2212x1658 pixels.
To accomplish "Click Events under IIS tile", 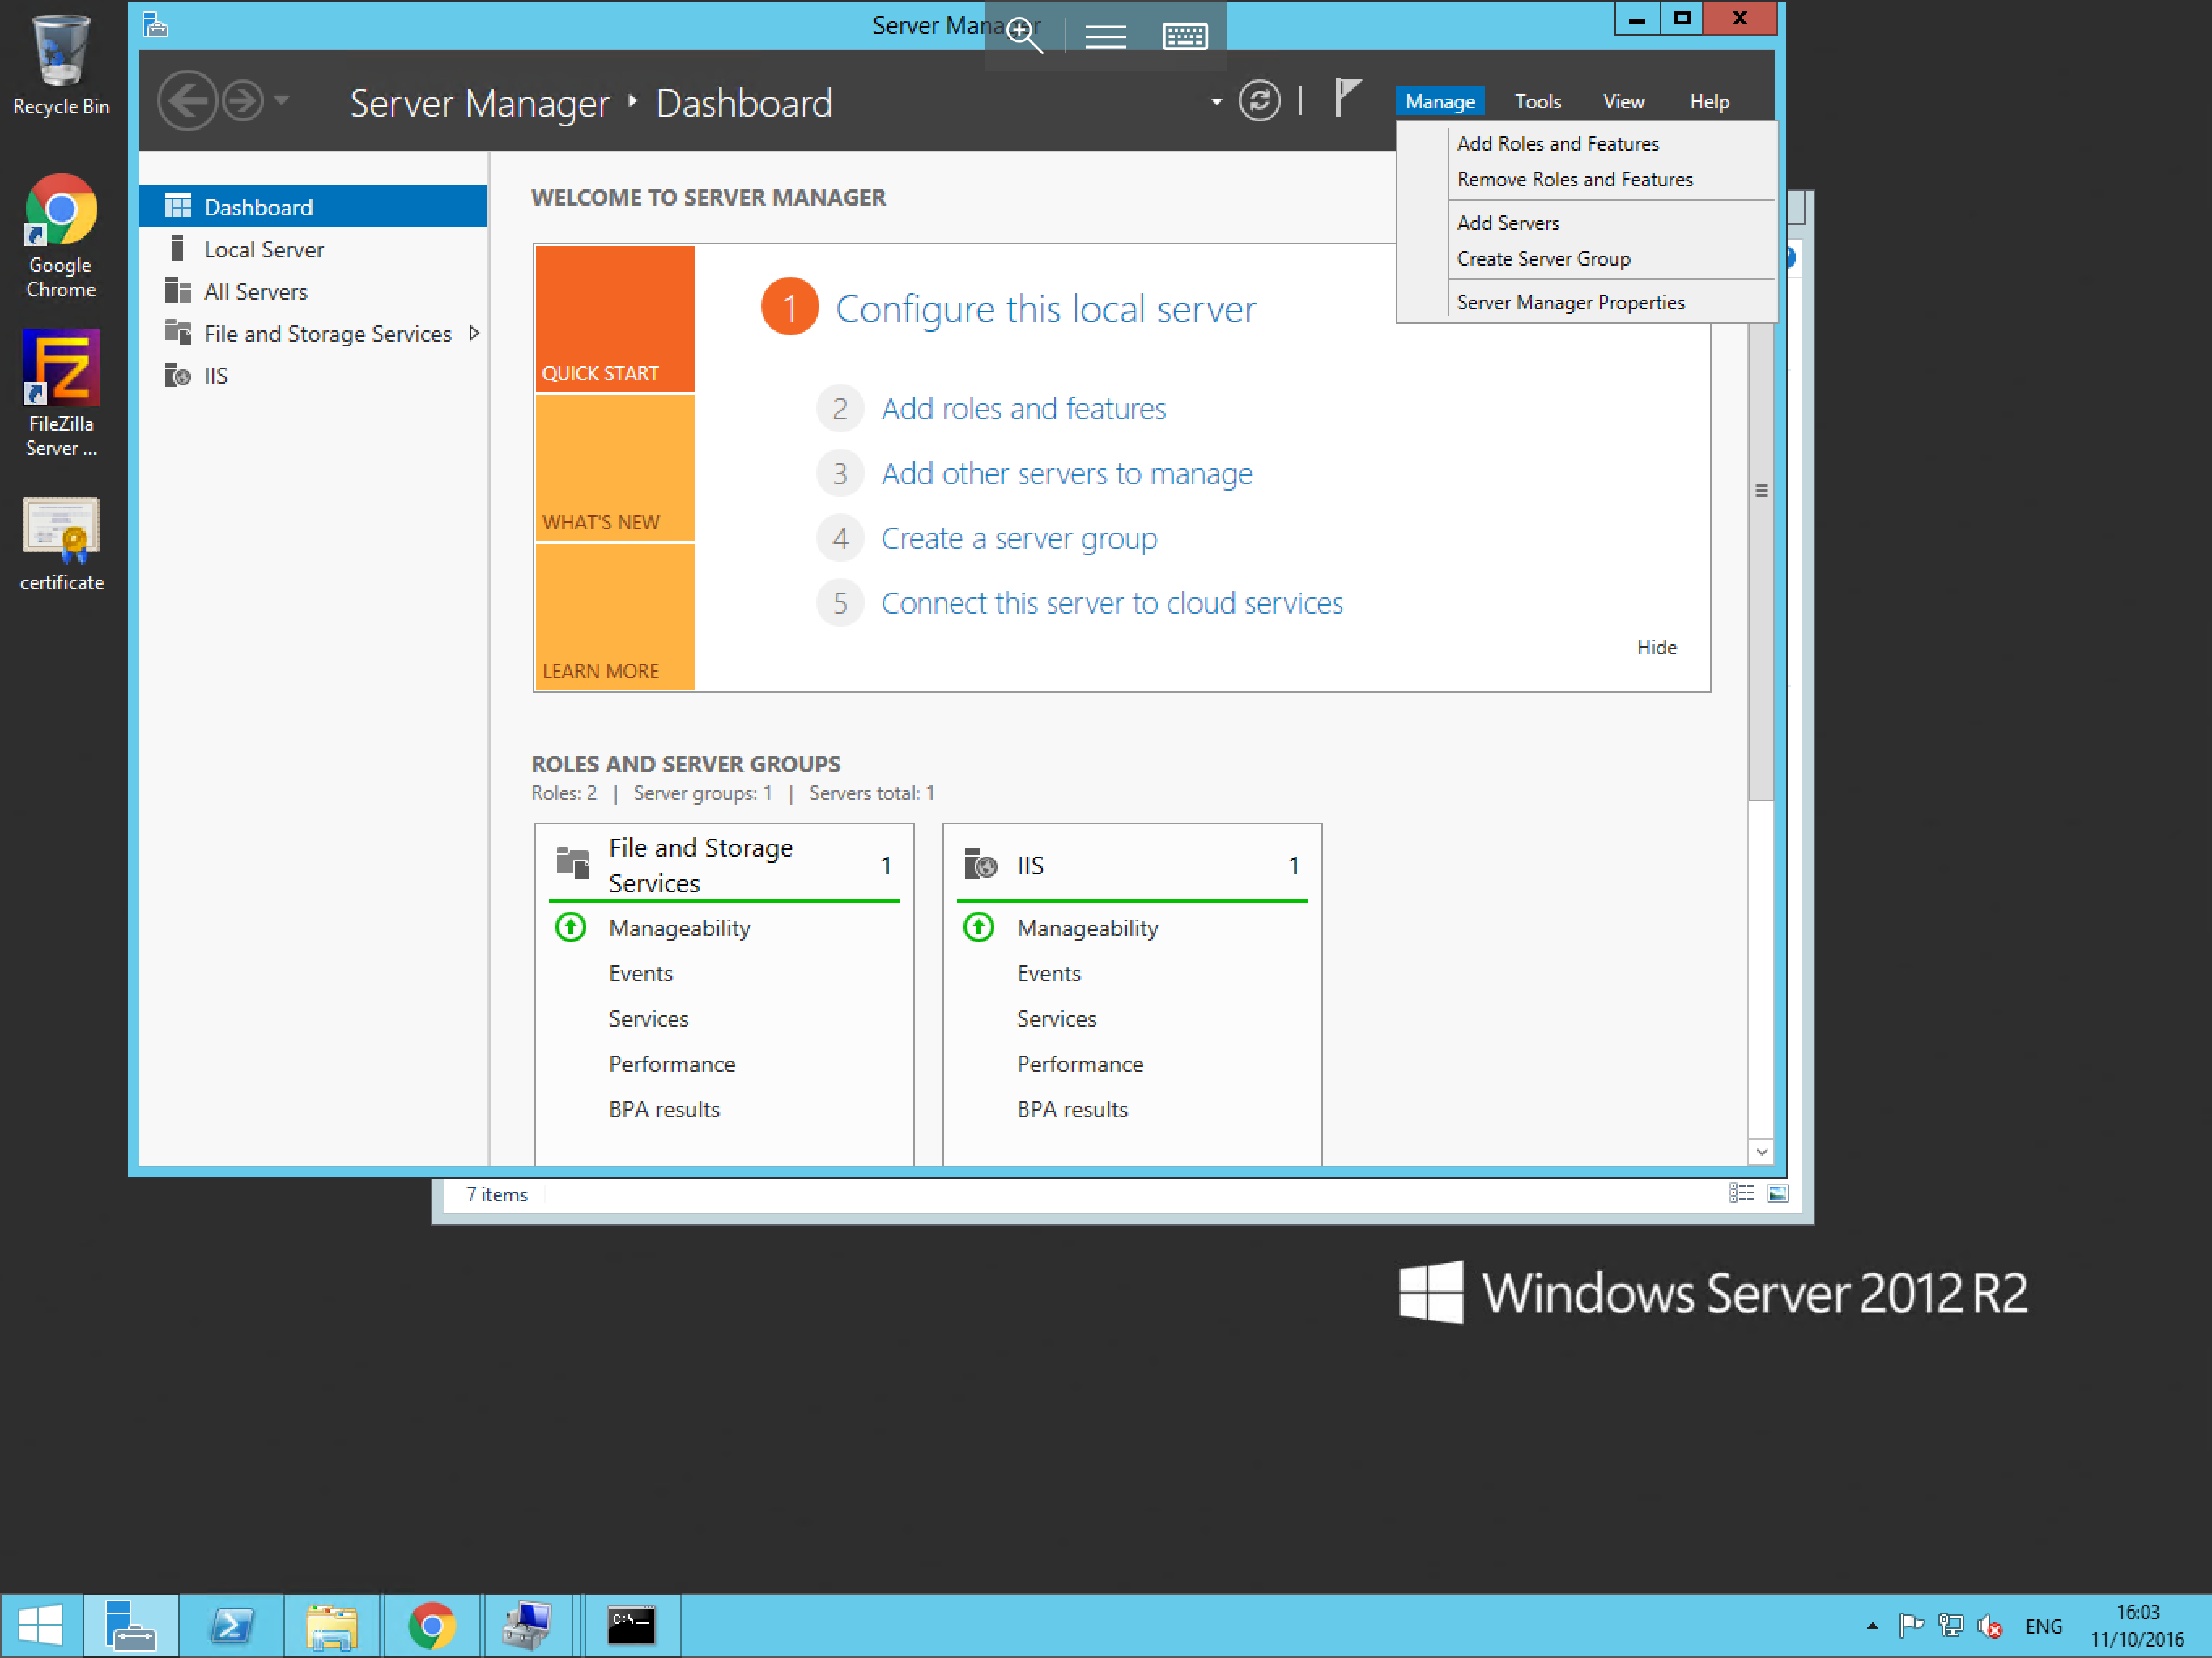I will 1048,973.
